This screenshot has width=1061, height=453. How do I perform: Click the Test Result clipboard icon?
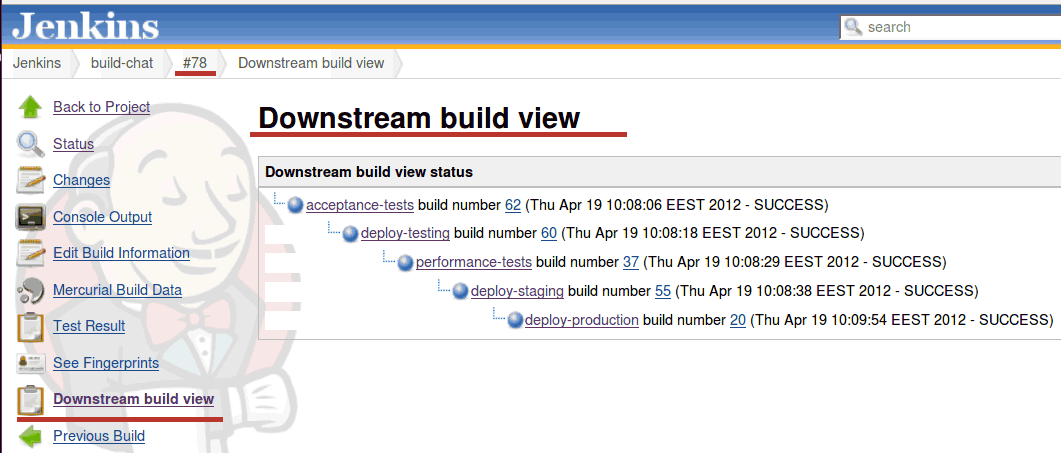pos(30,326)
